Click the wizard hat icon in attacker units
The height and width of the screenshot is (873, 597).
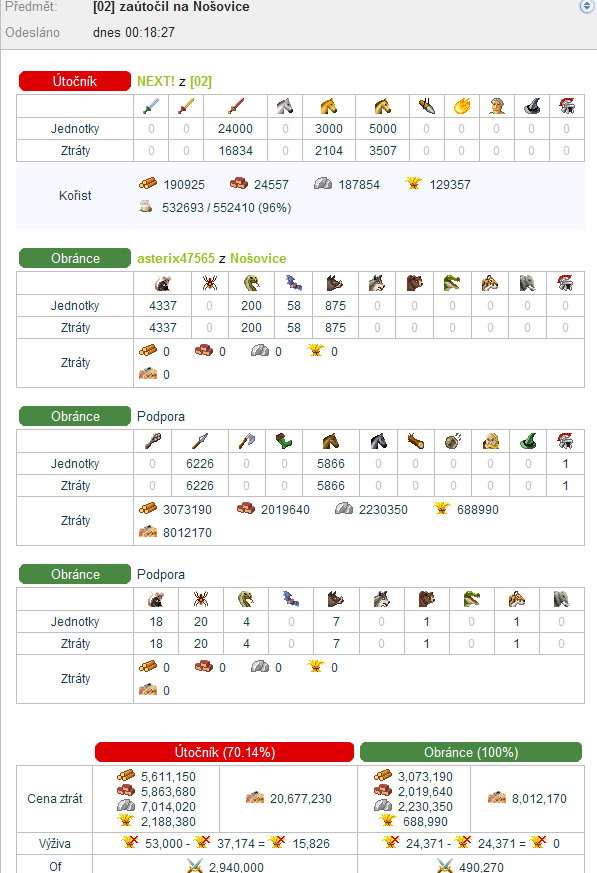(x=532, y=106)
